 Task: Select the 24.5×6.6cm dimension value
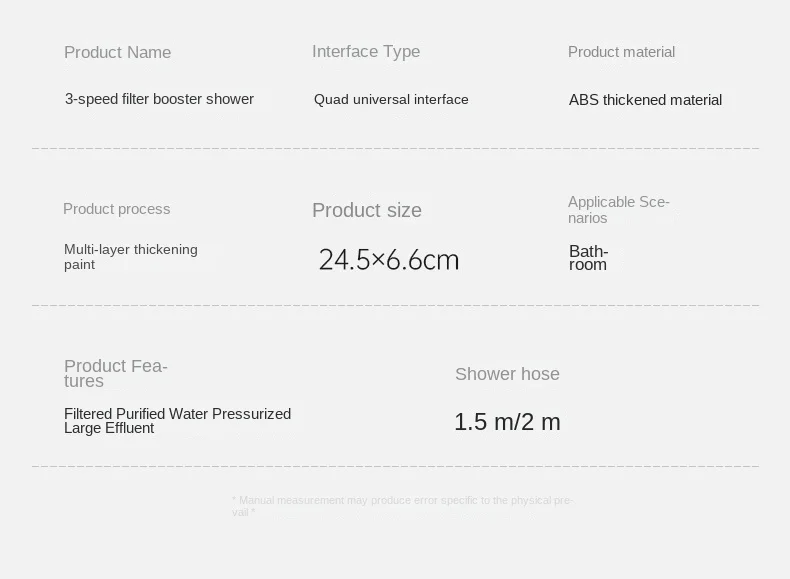click(x=389, y=260)
